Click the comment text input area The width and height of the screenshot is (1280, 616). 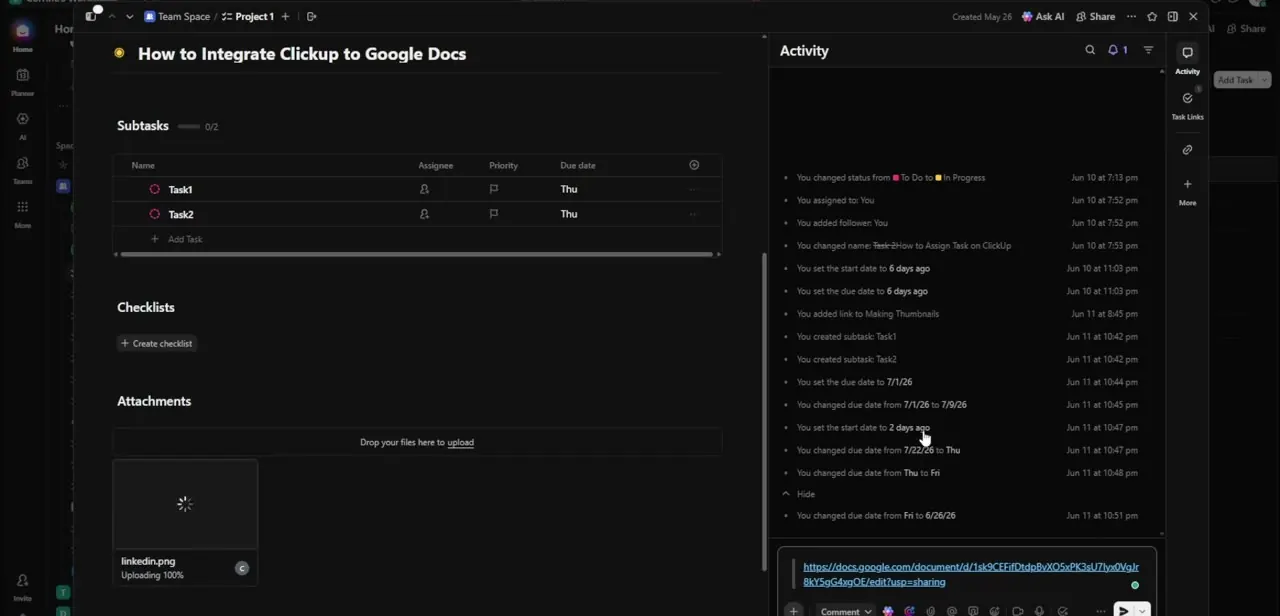tap(966, 575)
